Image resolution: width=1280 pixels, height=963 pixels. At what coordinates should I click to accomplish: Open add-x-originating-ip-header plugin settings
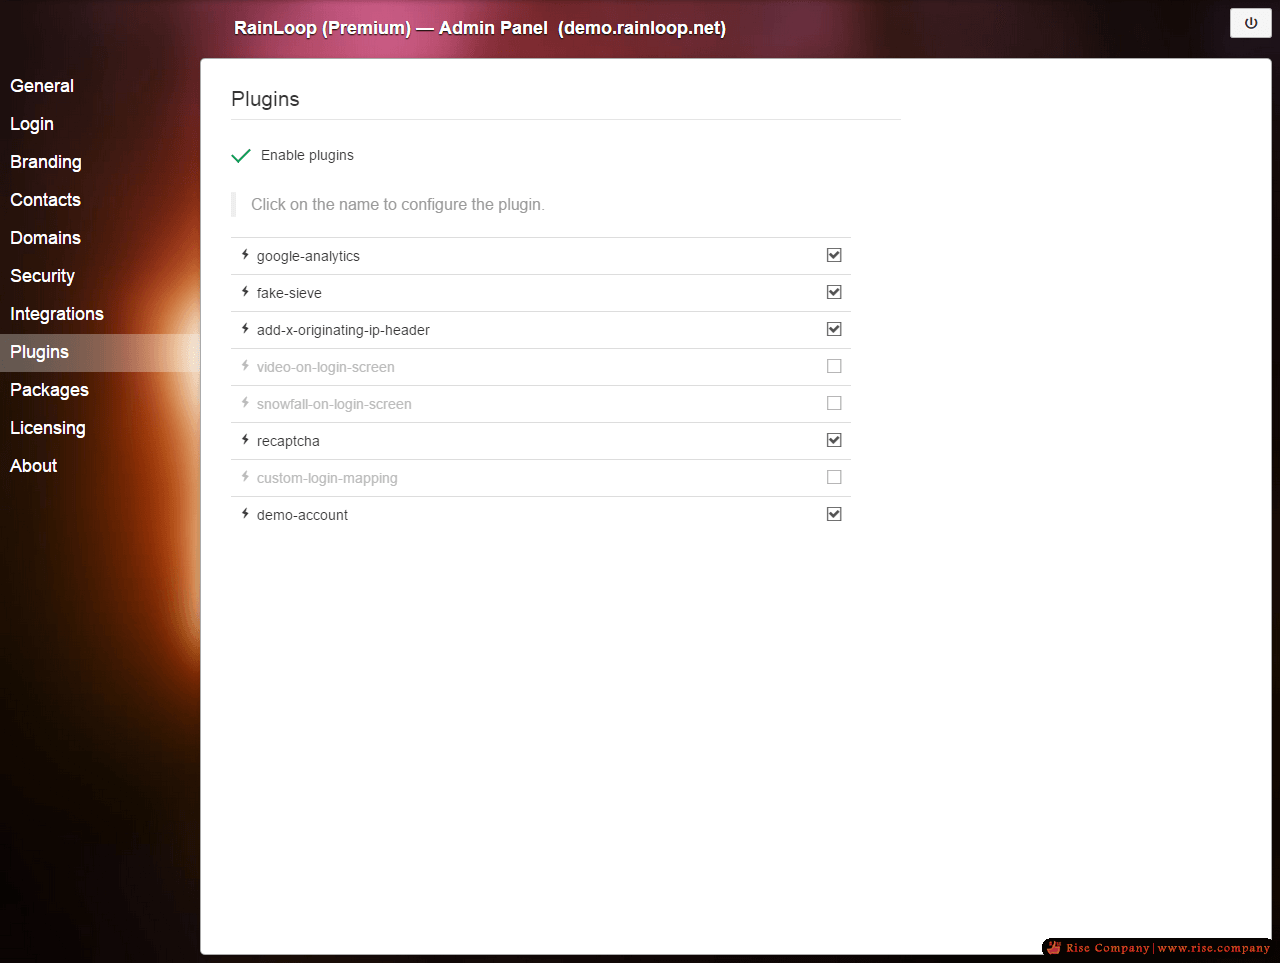click(343, 330)
